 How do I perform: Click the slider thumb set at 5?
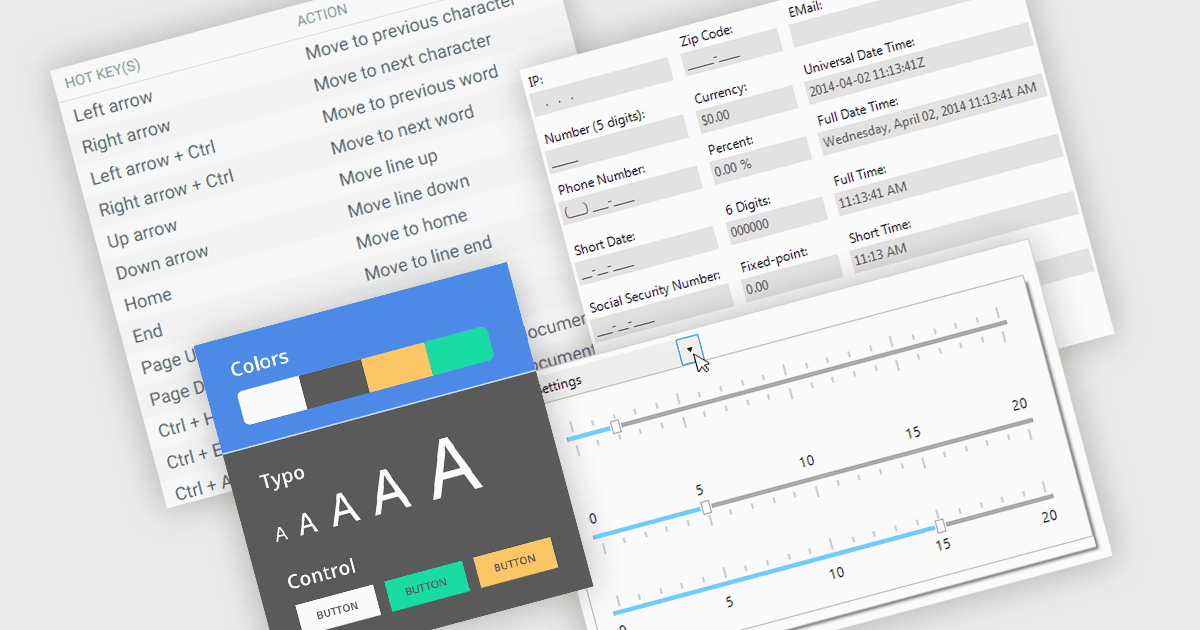pyautogui.click(x=707, y=508)
